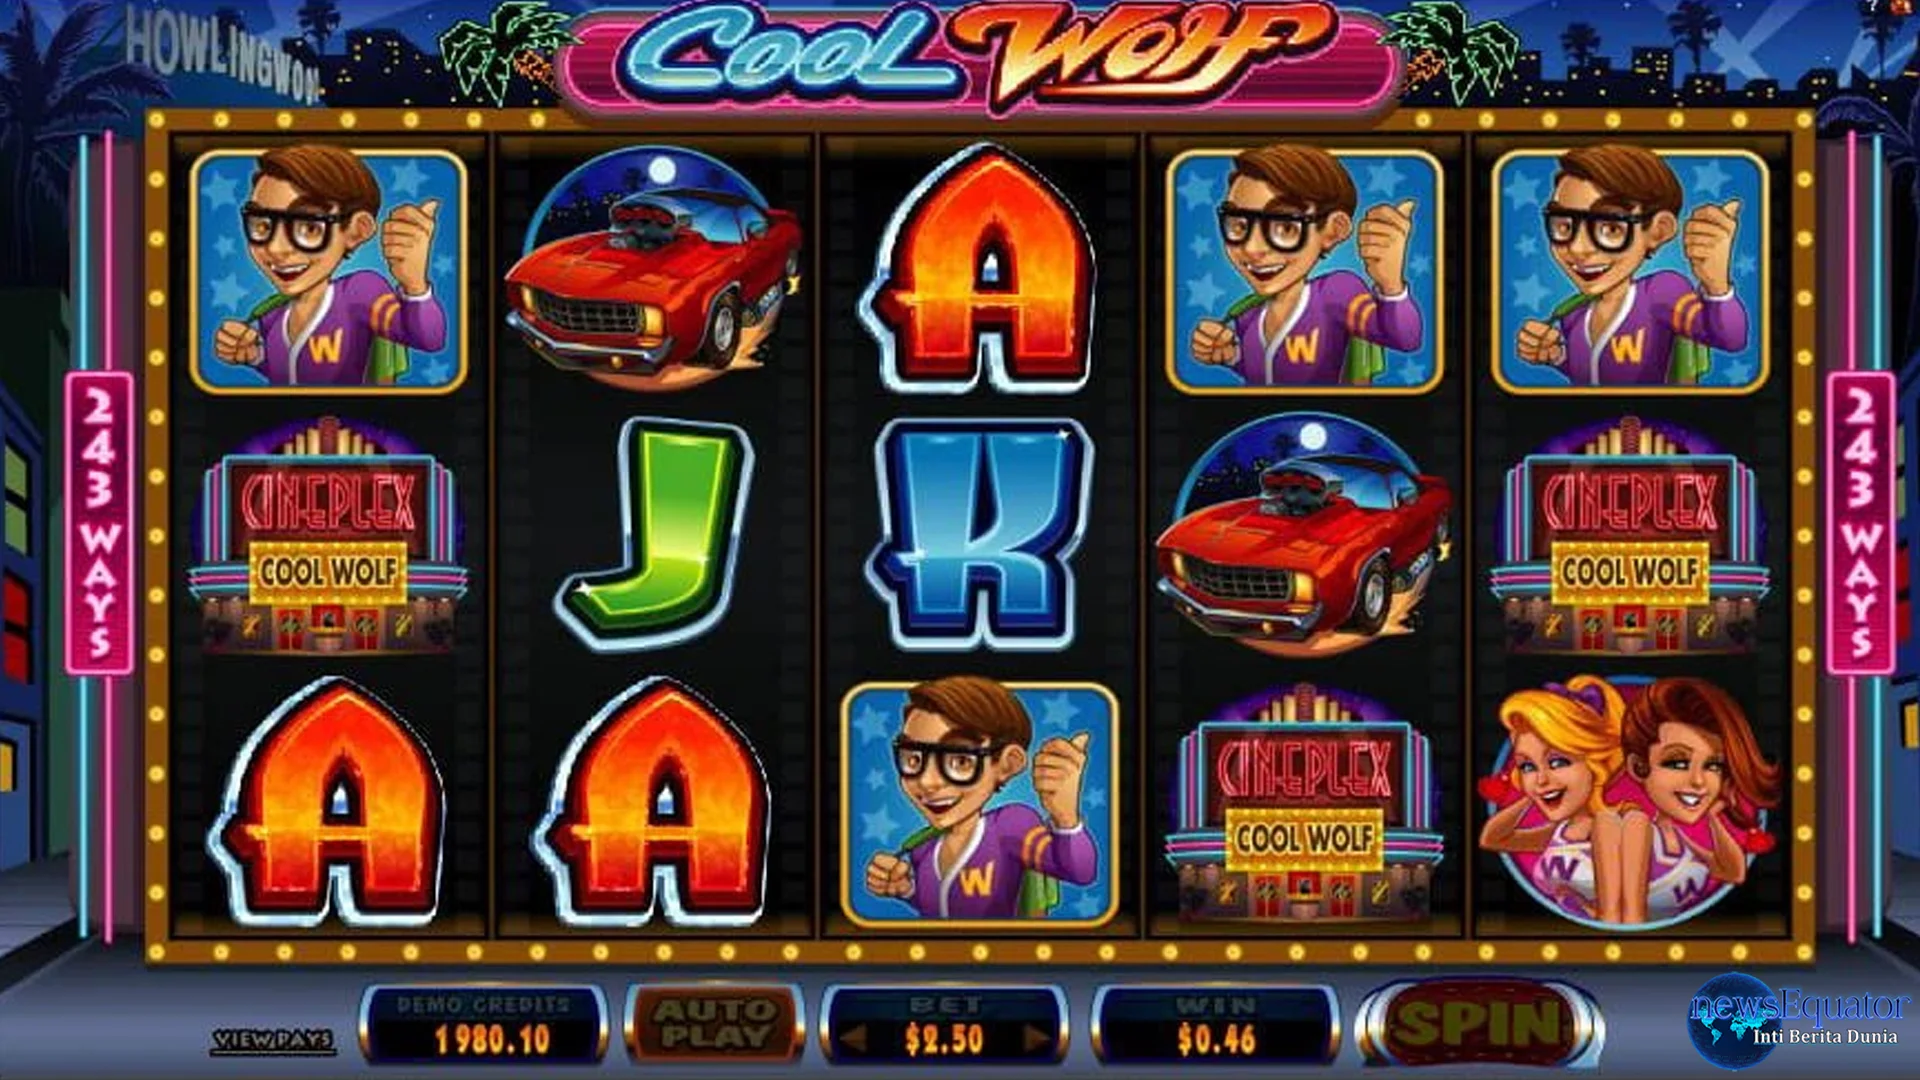Start Auto Play mode
This screenshot has height=1080, width=1920.
point(714,1023)
